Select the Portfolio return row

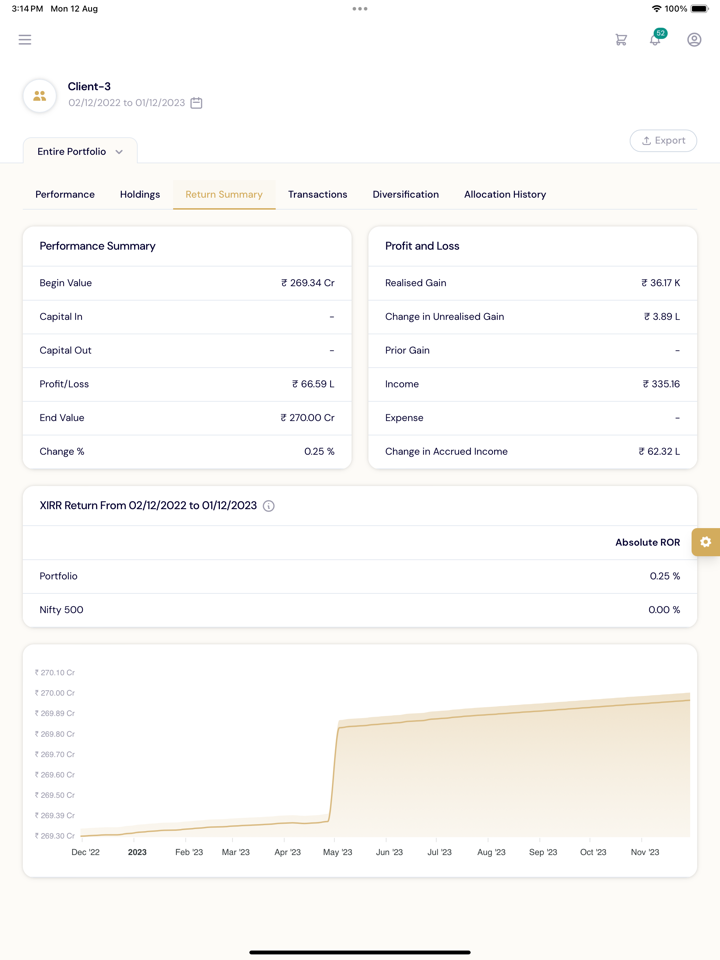pyautogui.click(x=360, y=576)
